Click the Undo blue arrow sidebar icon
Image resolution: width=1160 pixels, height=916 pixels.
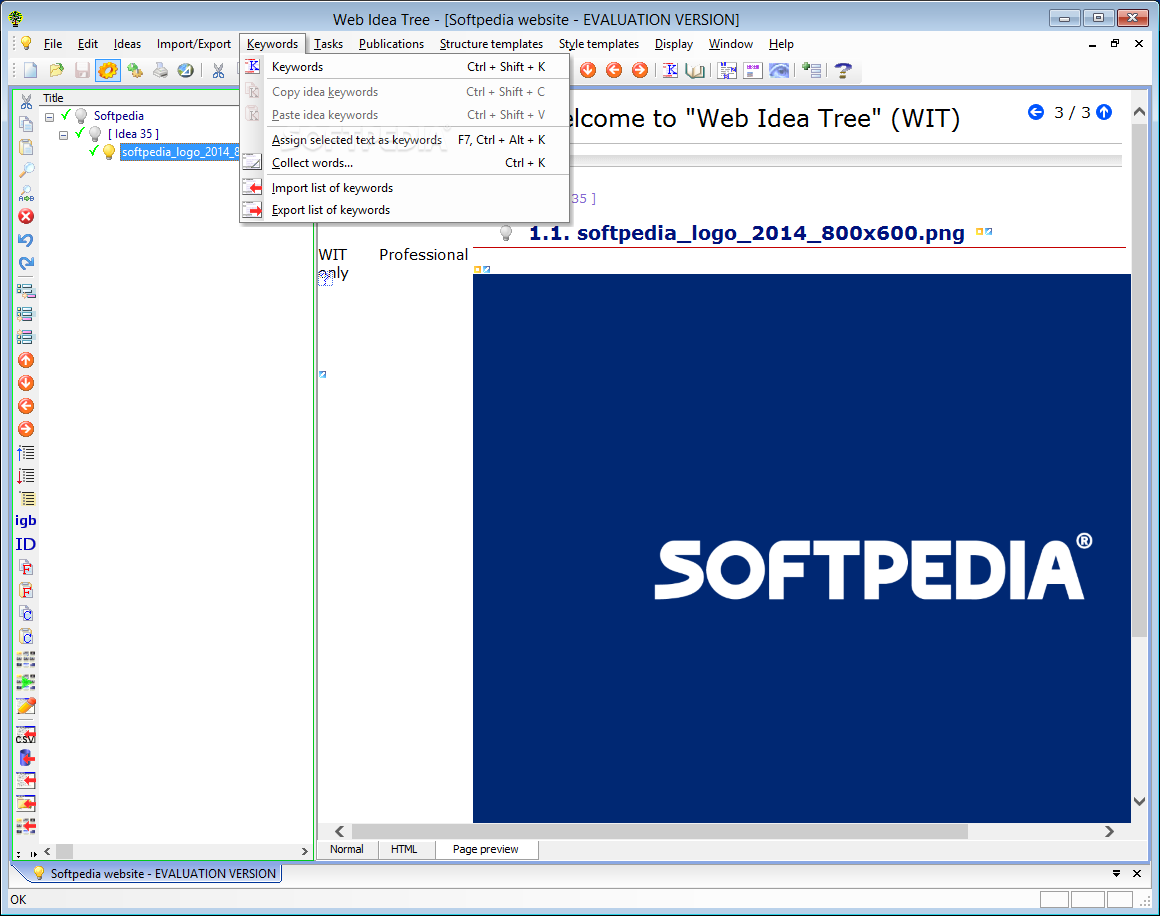pyautogui.click(x=26, y=240)
